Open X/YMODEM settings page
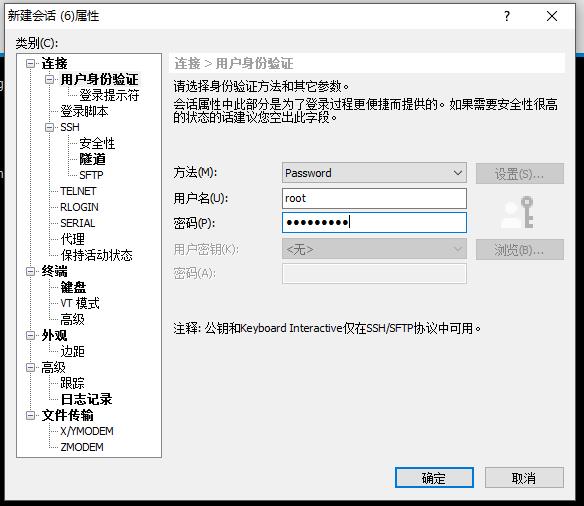 point(87,431)
